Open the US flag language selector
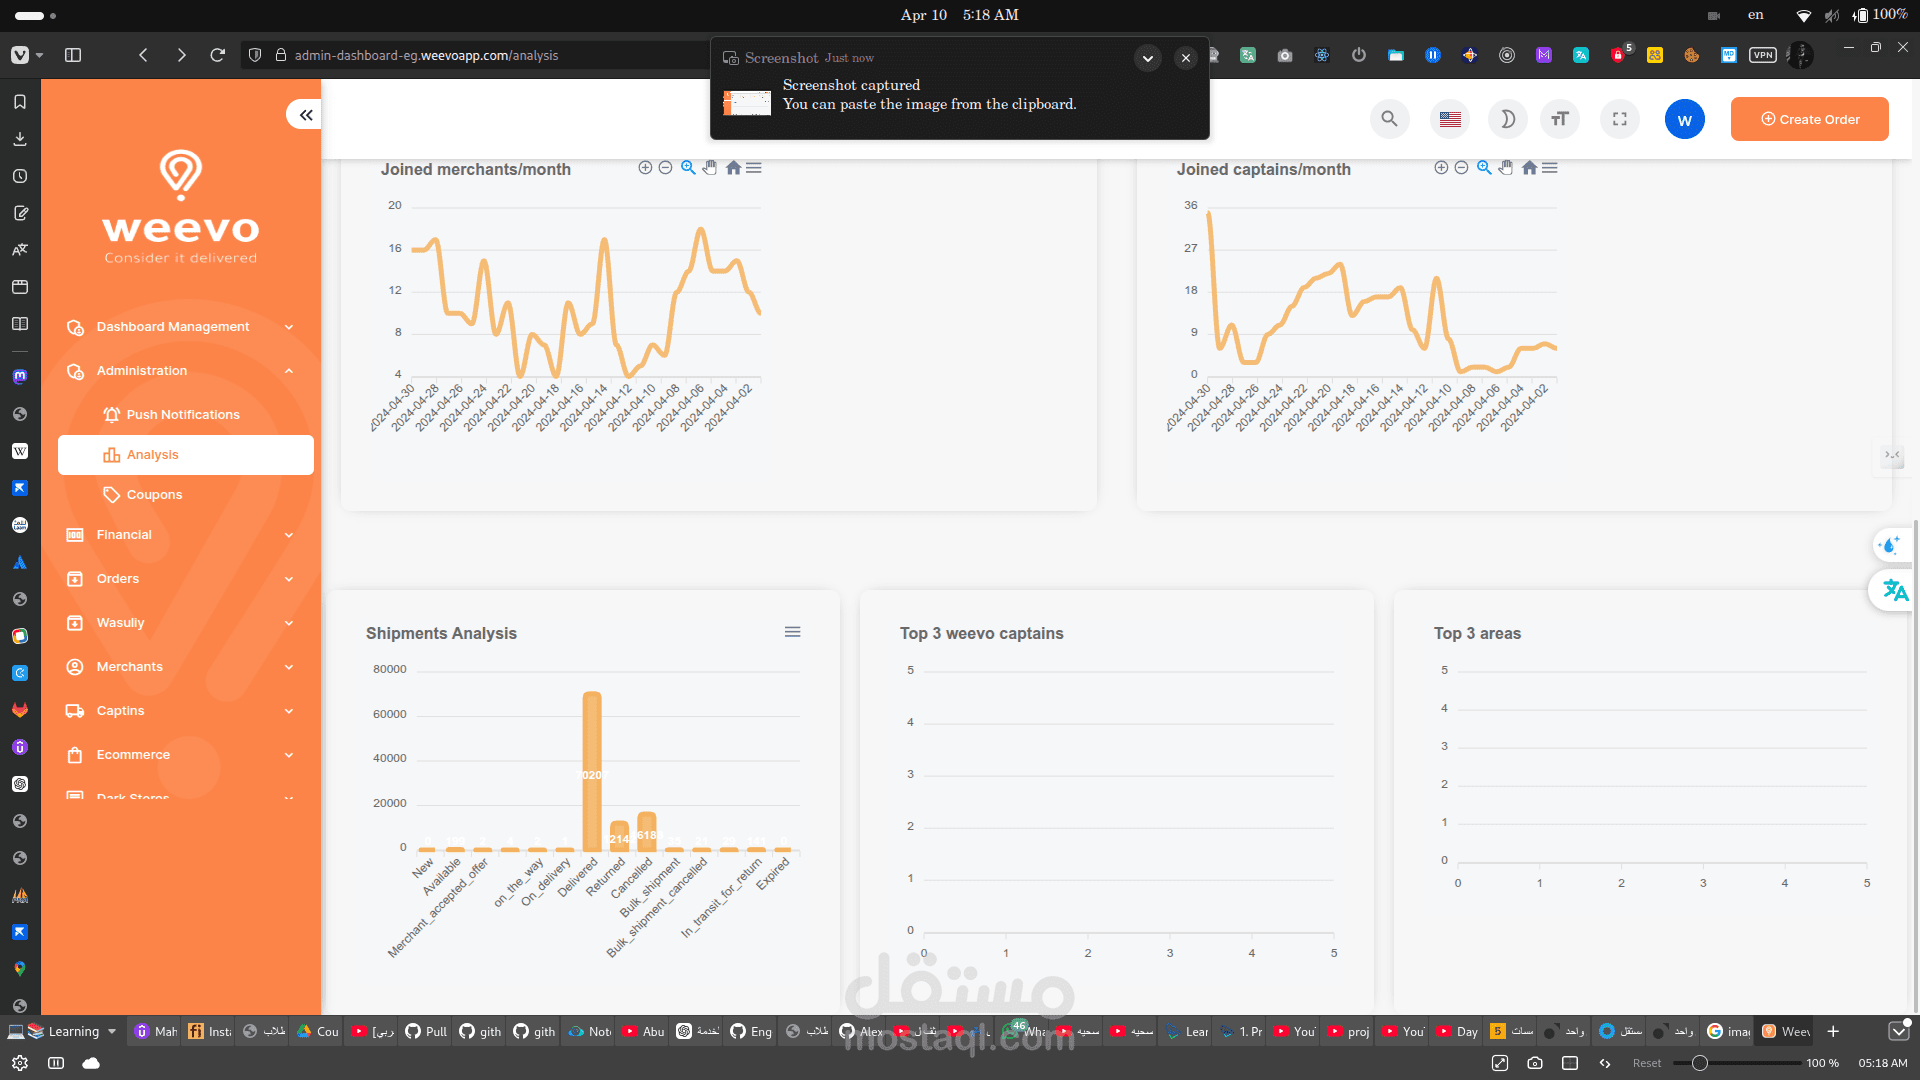 [1450, 119]
